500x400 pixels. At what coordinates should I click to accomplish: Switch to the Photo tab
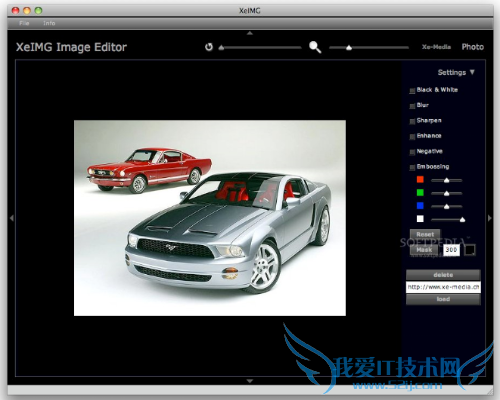tap(473, 47)
